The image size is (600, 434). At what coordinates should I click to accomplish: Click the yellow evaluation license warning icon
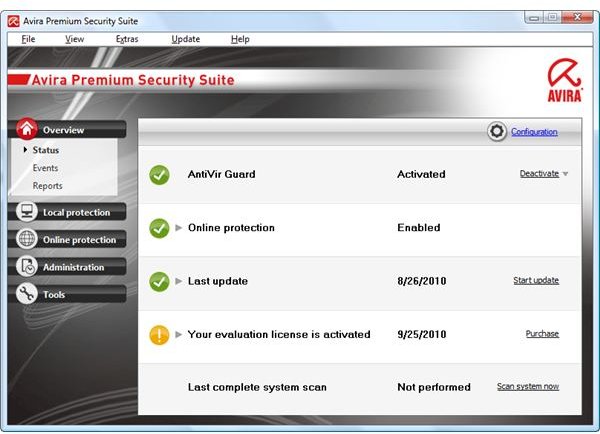pos(159,335)
